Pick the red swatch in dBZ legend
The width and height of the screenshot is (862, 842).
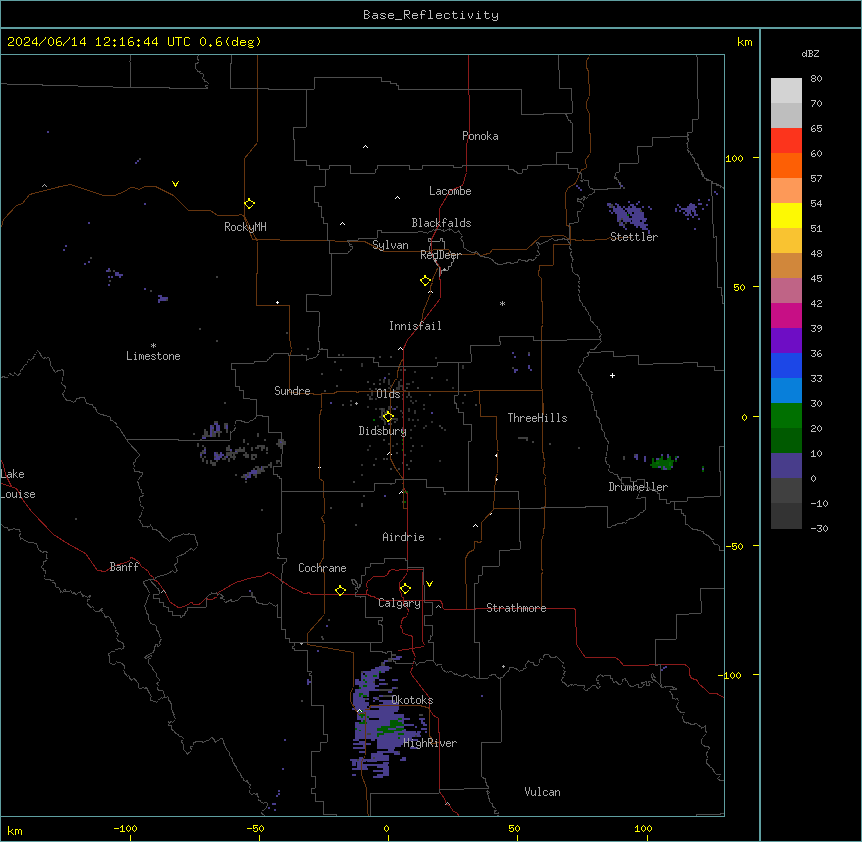coord(786,140)
